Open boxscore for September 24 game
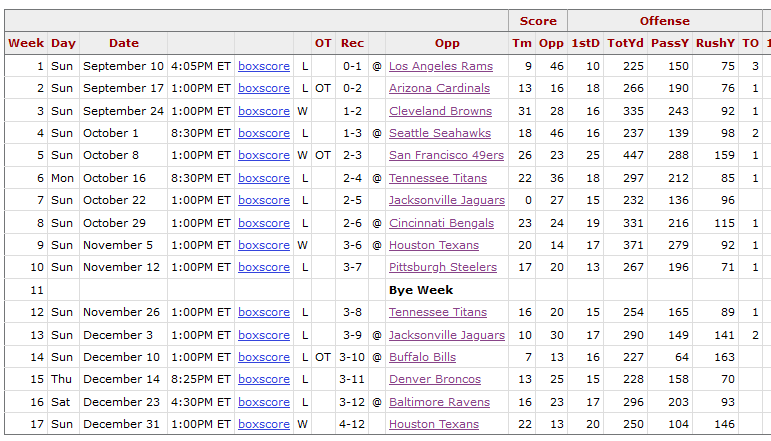 [264, 111]
